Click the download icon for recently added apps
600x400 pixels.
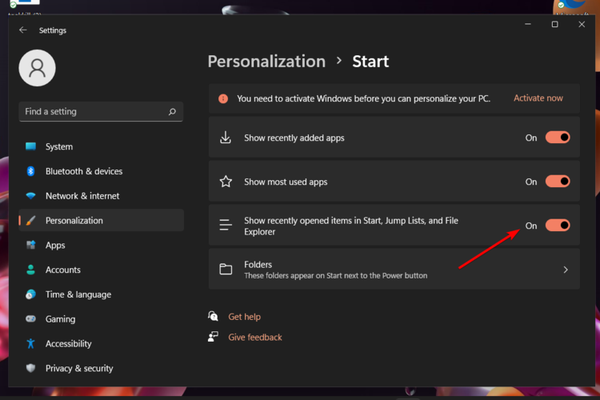(x=225, y=137)
